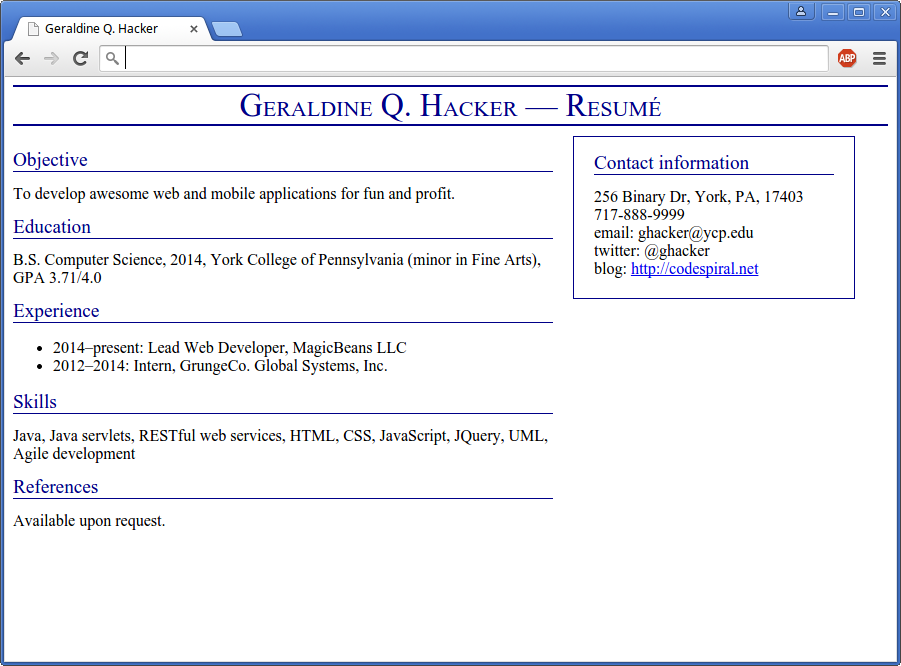Viewport: 901px width, 666px height.
Task: Follow the http://codespiral.net blog link
Action: pos(694,269)
